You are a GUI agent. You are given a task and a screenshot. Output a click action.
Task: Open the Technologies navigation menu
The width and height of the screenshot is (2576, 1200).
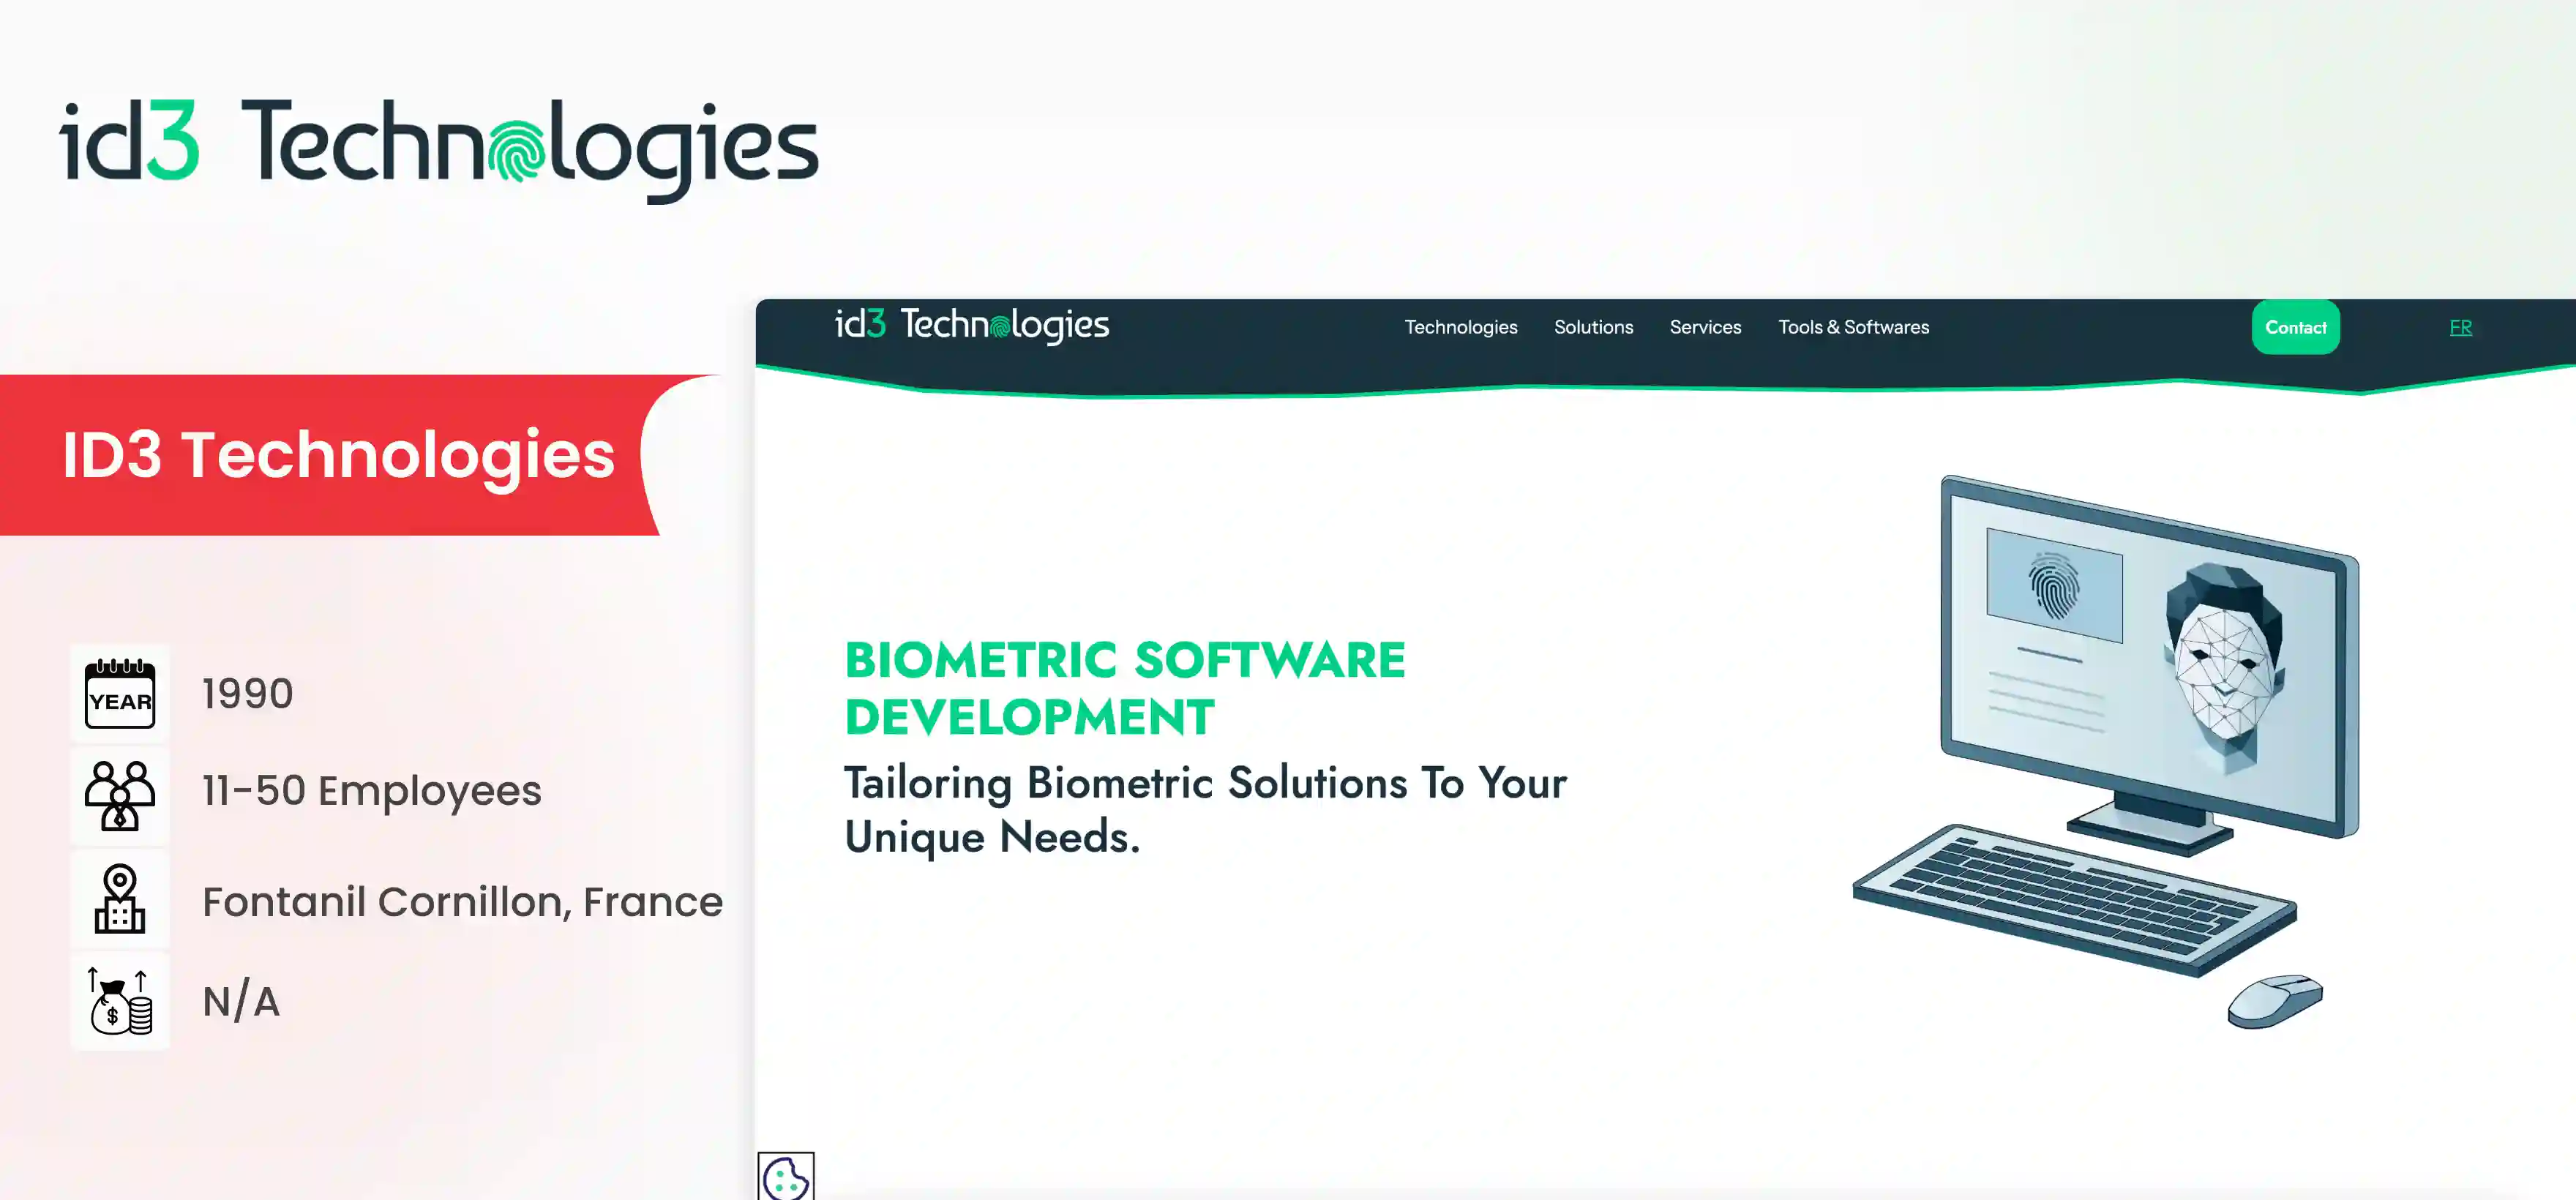tap(1460, 327)
